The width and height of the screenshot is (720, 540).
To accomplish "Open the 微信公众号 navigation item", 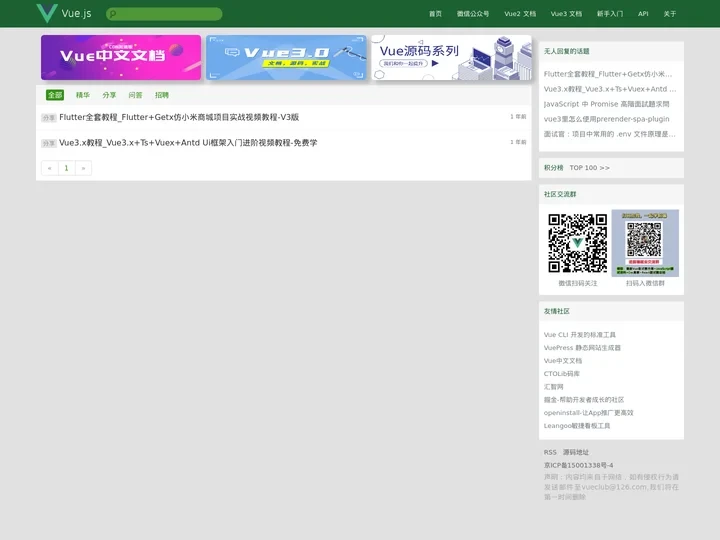I will [472, 14].
